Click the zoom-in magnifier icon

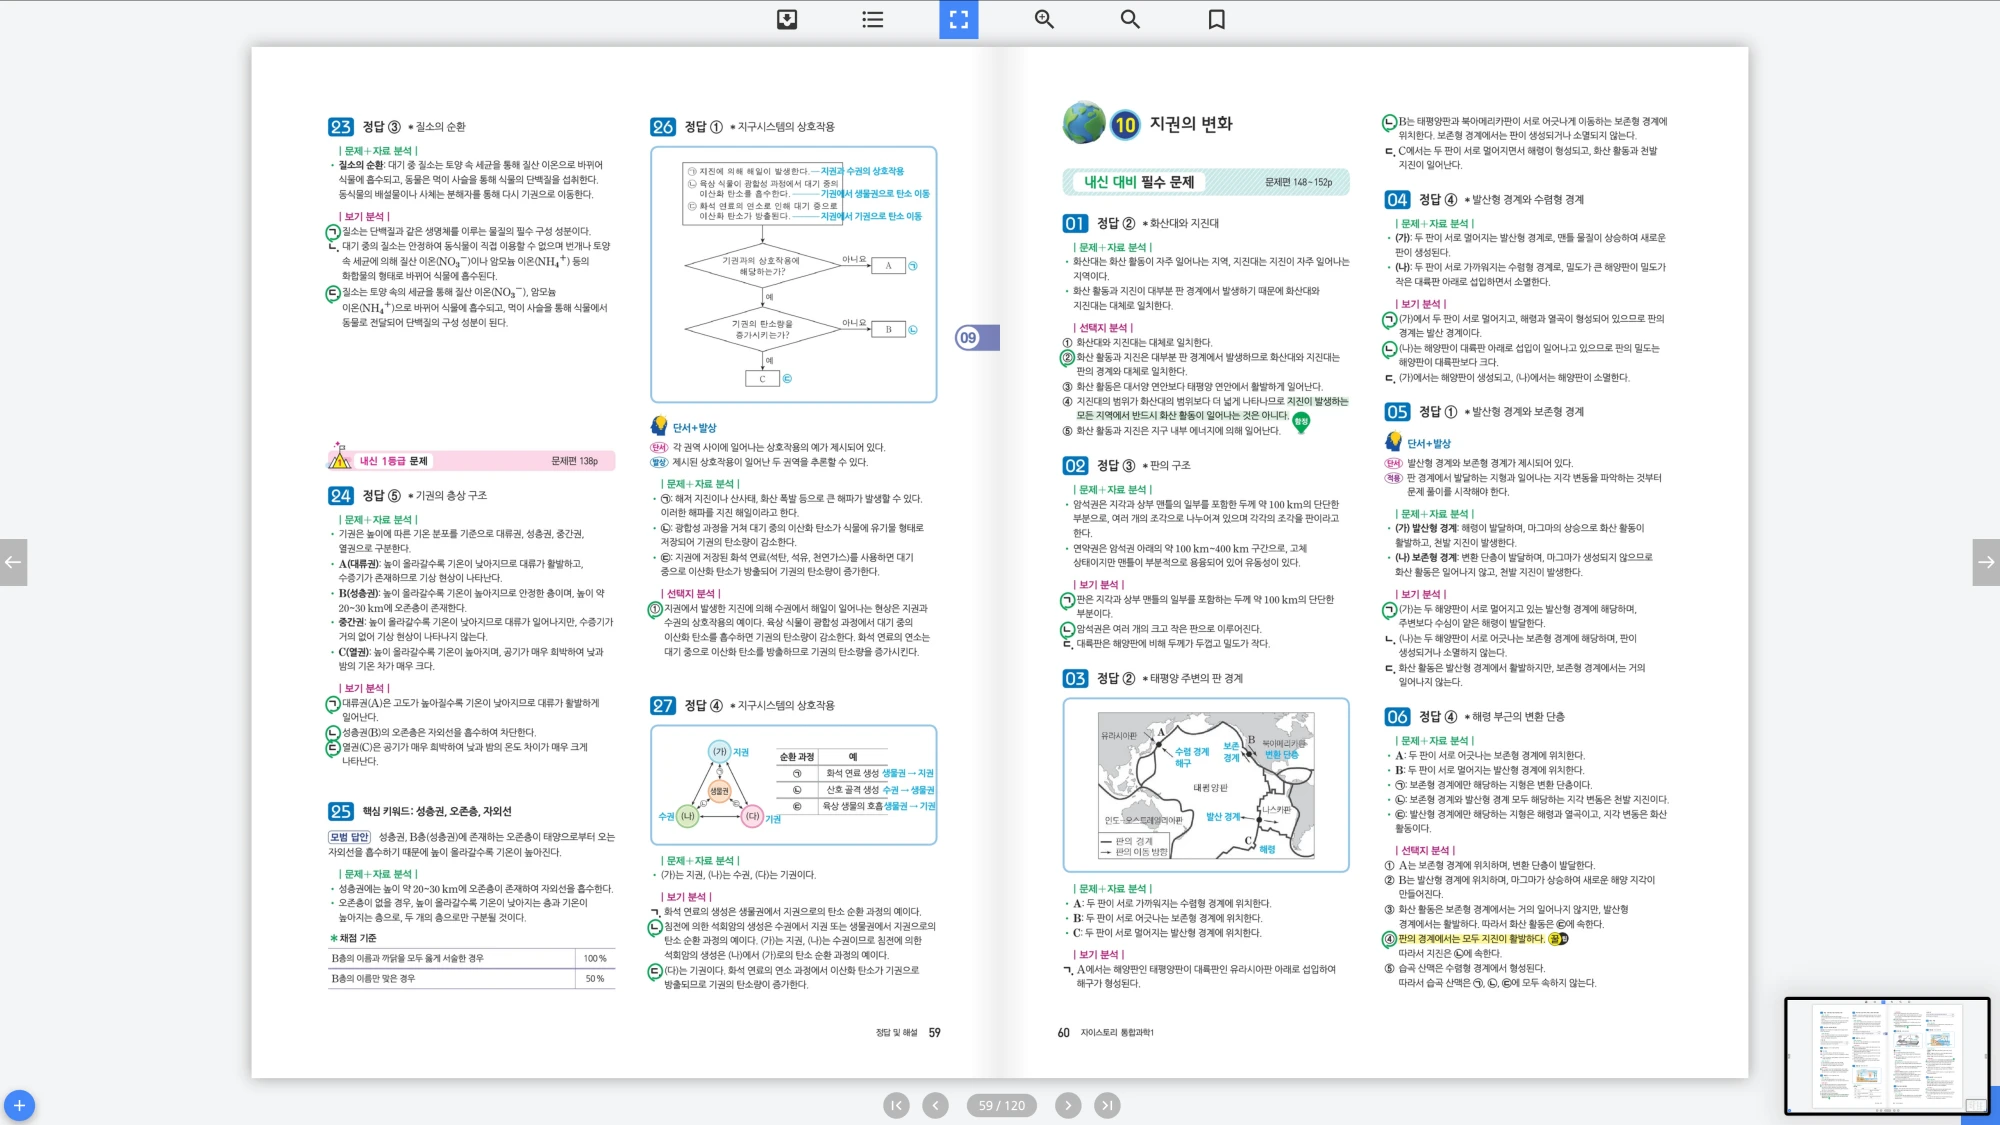pyautogui.click(x=1044, y=19)
